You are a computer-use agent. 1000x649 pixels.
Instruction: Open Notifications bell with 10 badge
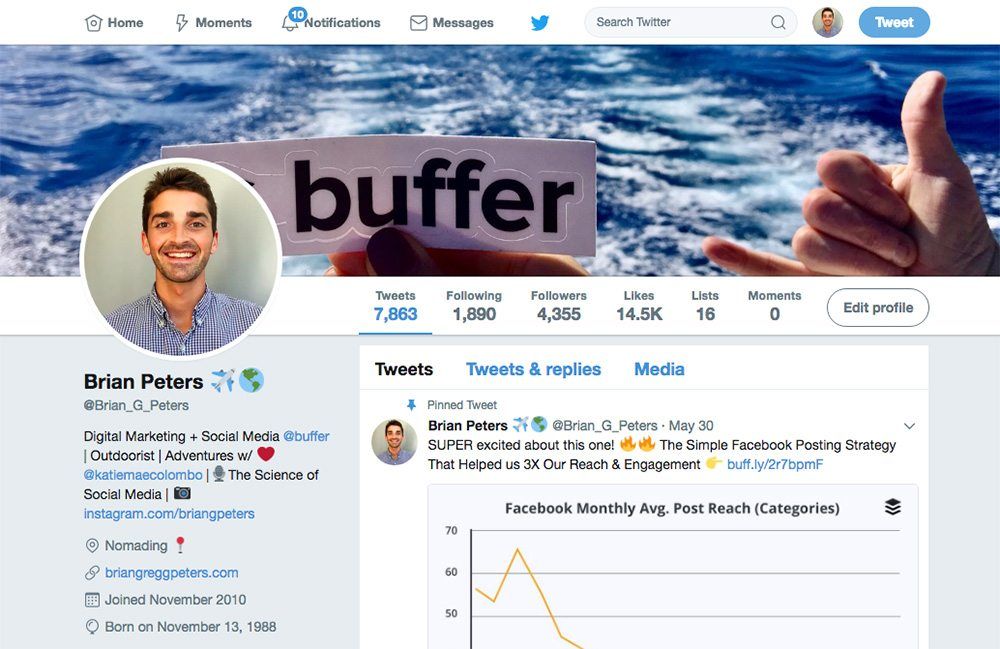tap(291, 20)
